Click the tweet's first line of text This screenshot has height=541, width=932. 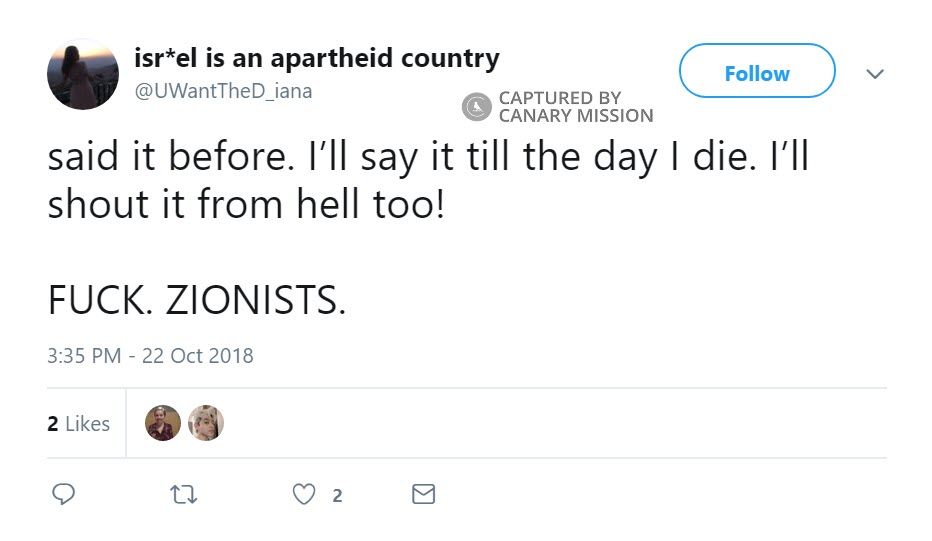(x=427, y=160)
